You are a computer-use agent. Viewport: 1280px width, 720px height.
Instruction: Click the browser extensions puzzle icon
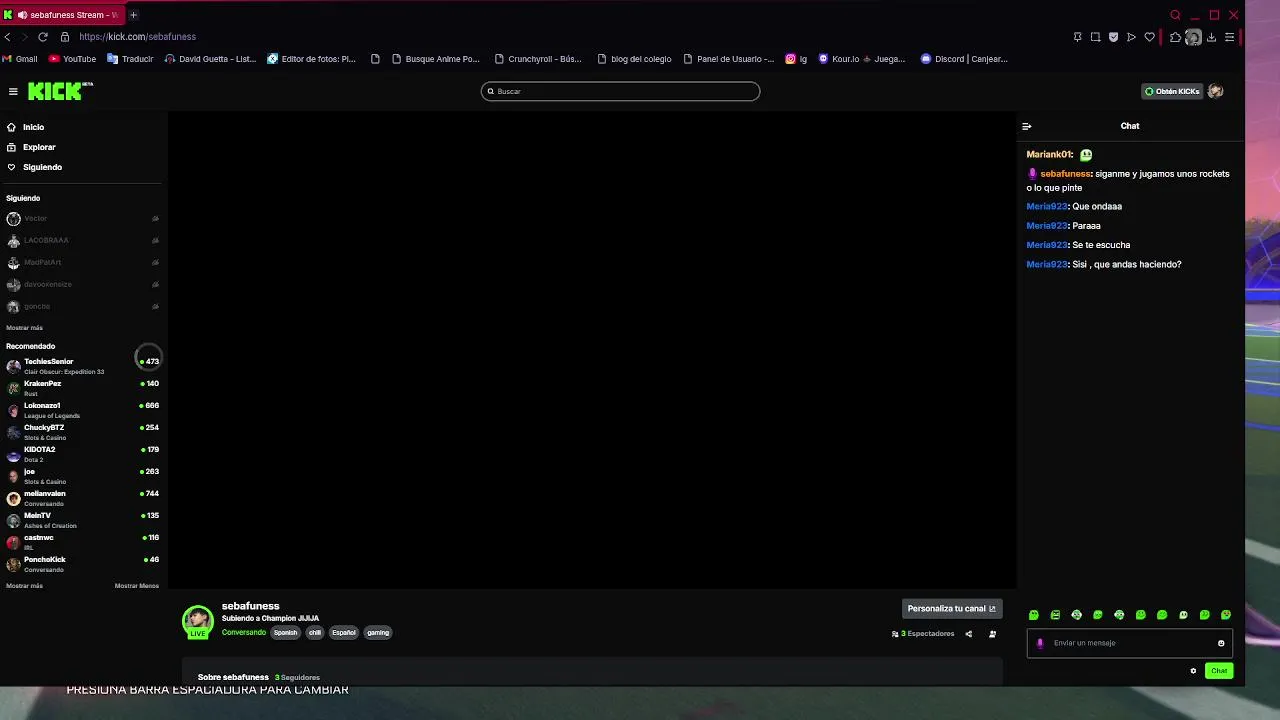click(1175, 37)
